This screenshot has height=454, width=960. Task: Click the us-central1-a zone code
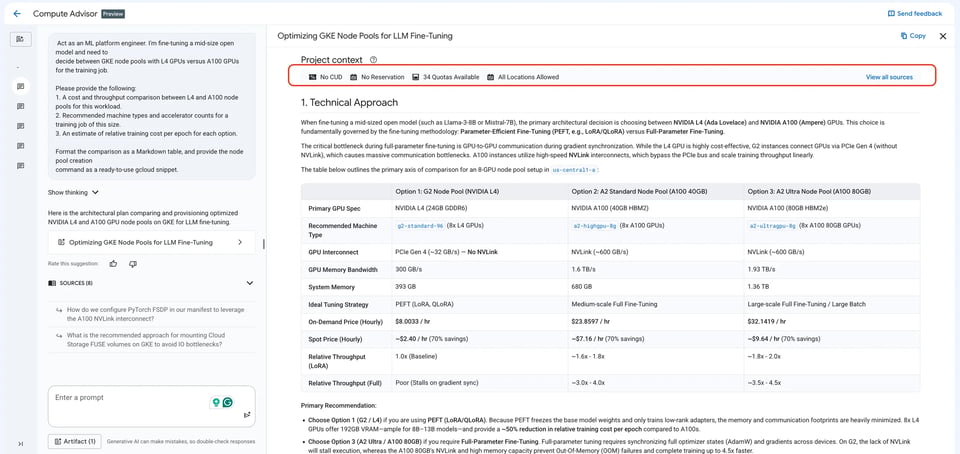click(x=575, y=169)
